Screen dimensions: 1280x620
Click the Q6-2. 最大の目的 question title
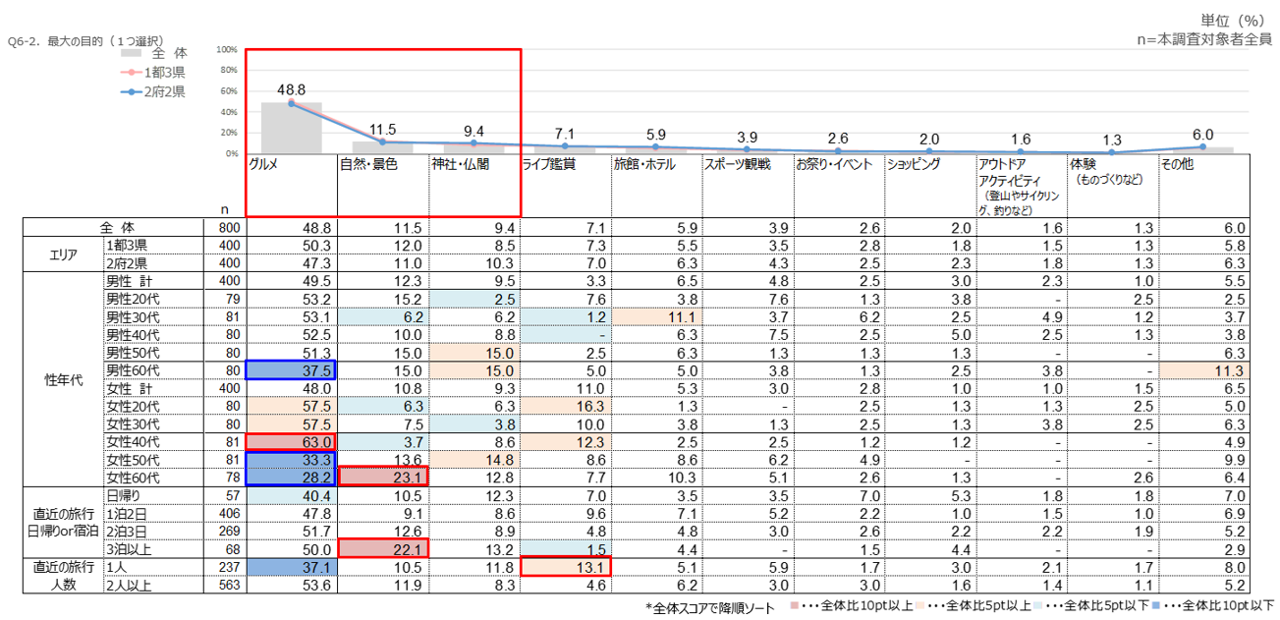(85, 41)
